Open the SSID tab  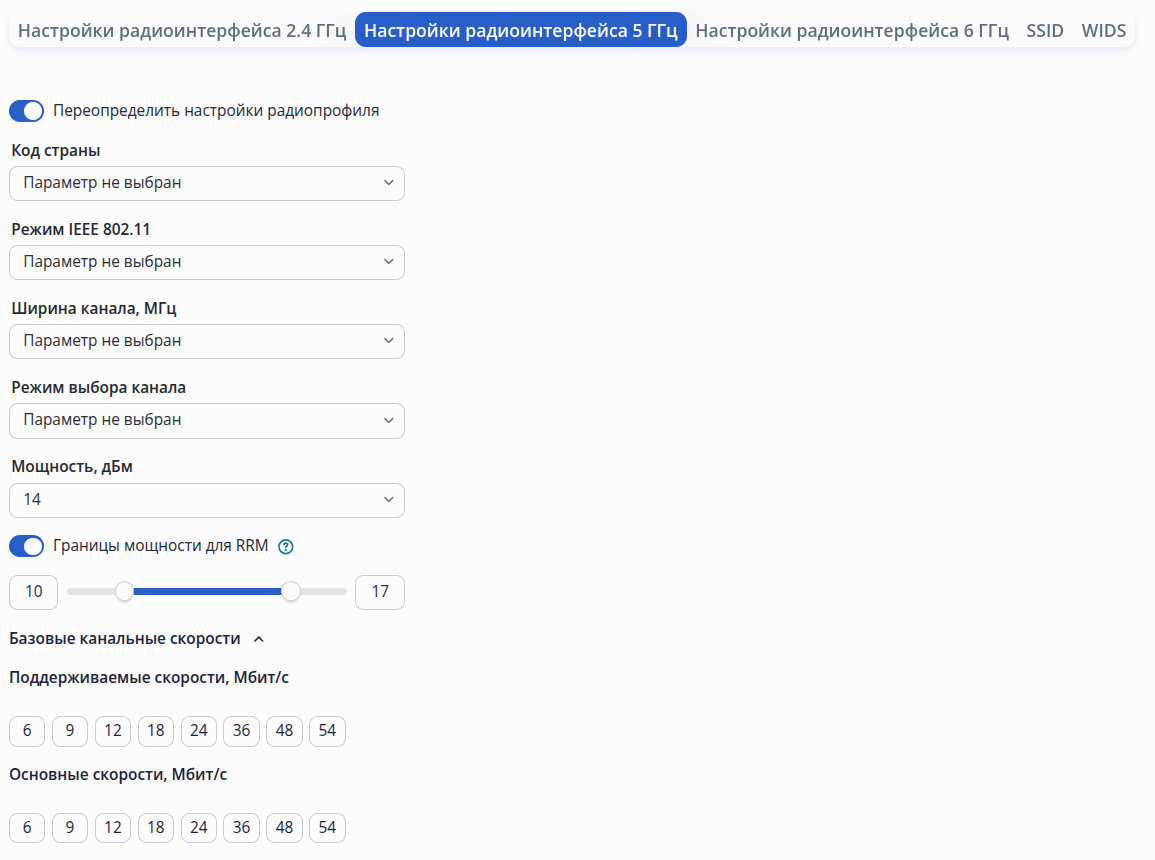(1045, 30)
